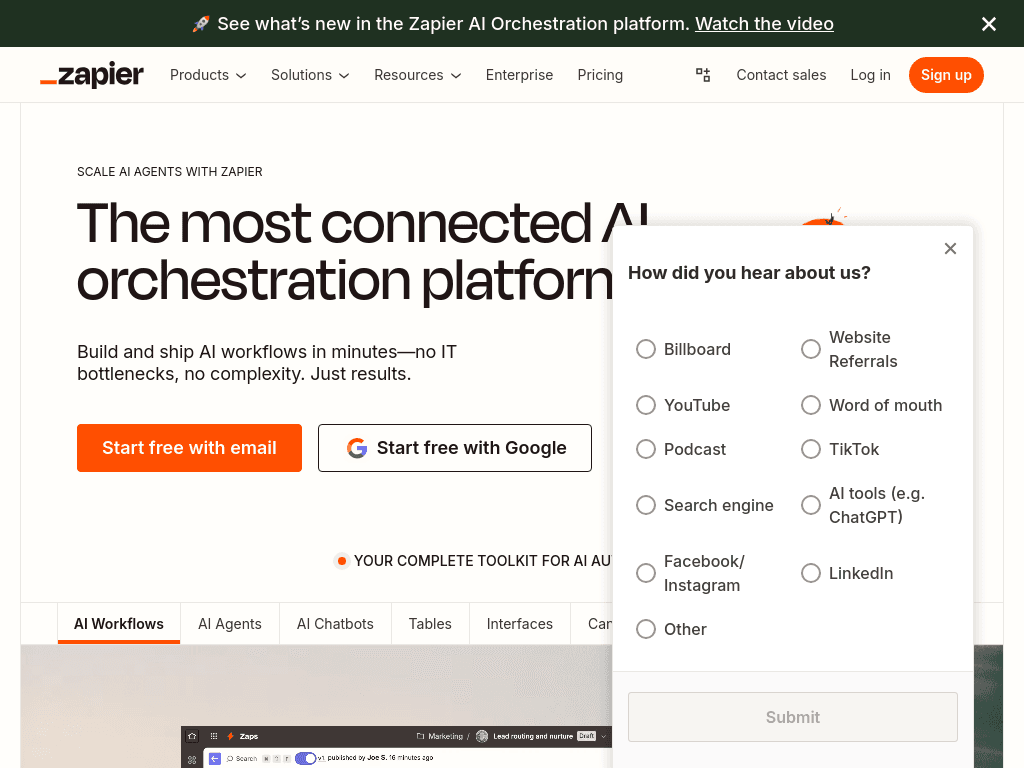The width and height of the screenshot is (1024, 768).
Task: Open the Pricing page
Action: [x=600, y=75]
